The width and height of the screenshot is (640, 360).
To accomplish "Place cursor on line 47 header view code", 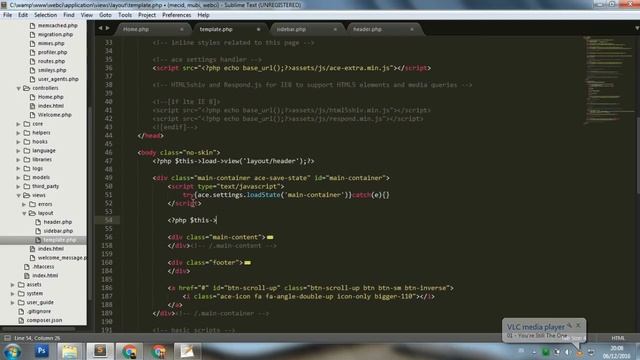I will click(x=233, y=161).
